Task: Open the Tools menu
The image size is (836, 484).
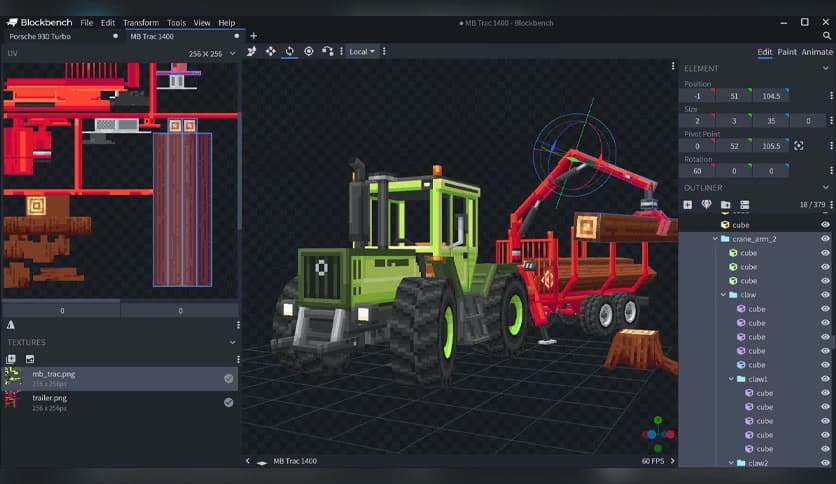Action: click(176, 22)
